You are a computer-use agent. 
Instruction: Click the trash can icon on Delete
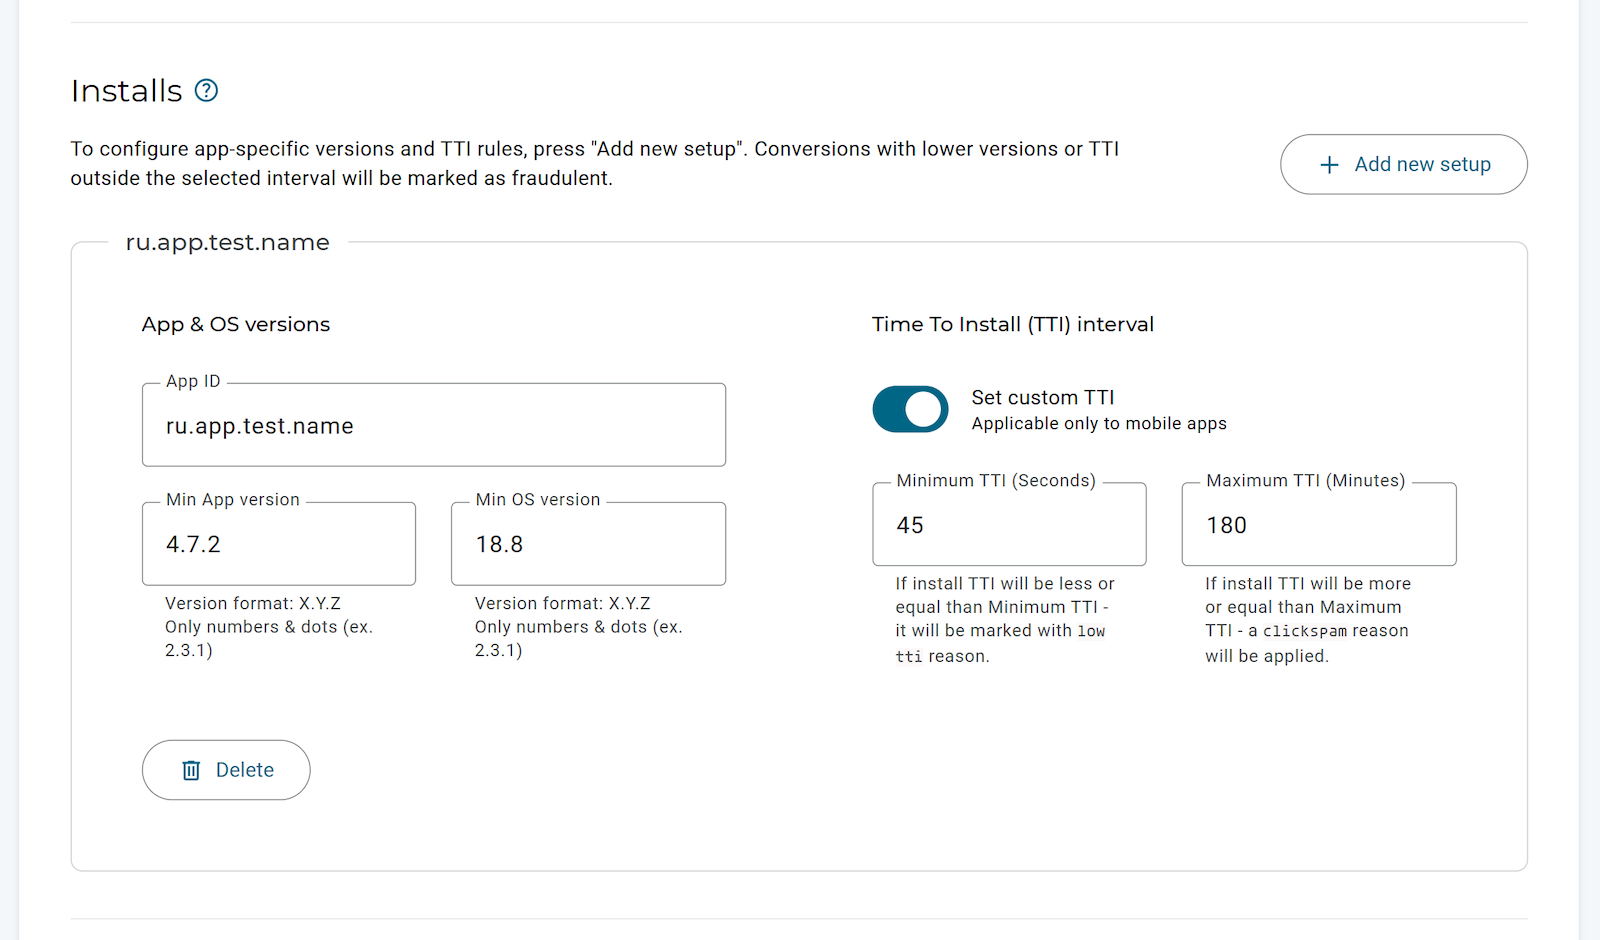click(x=191, y=770)
